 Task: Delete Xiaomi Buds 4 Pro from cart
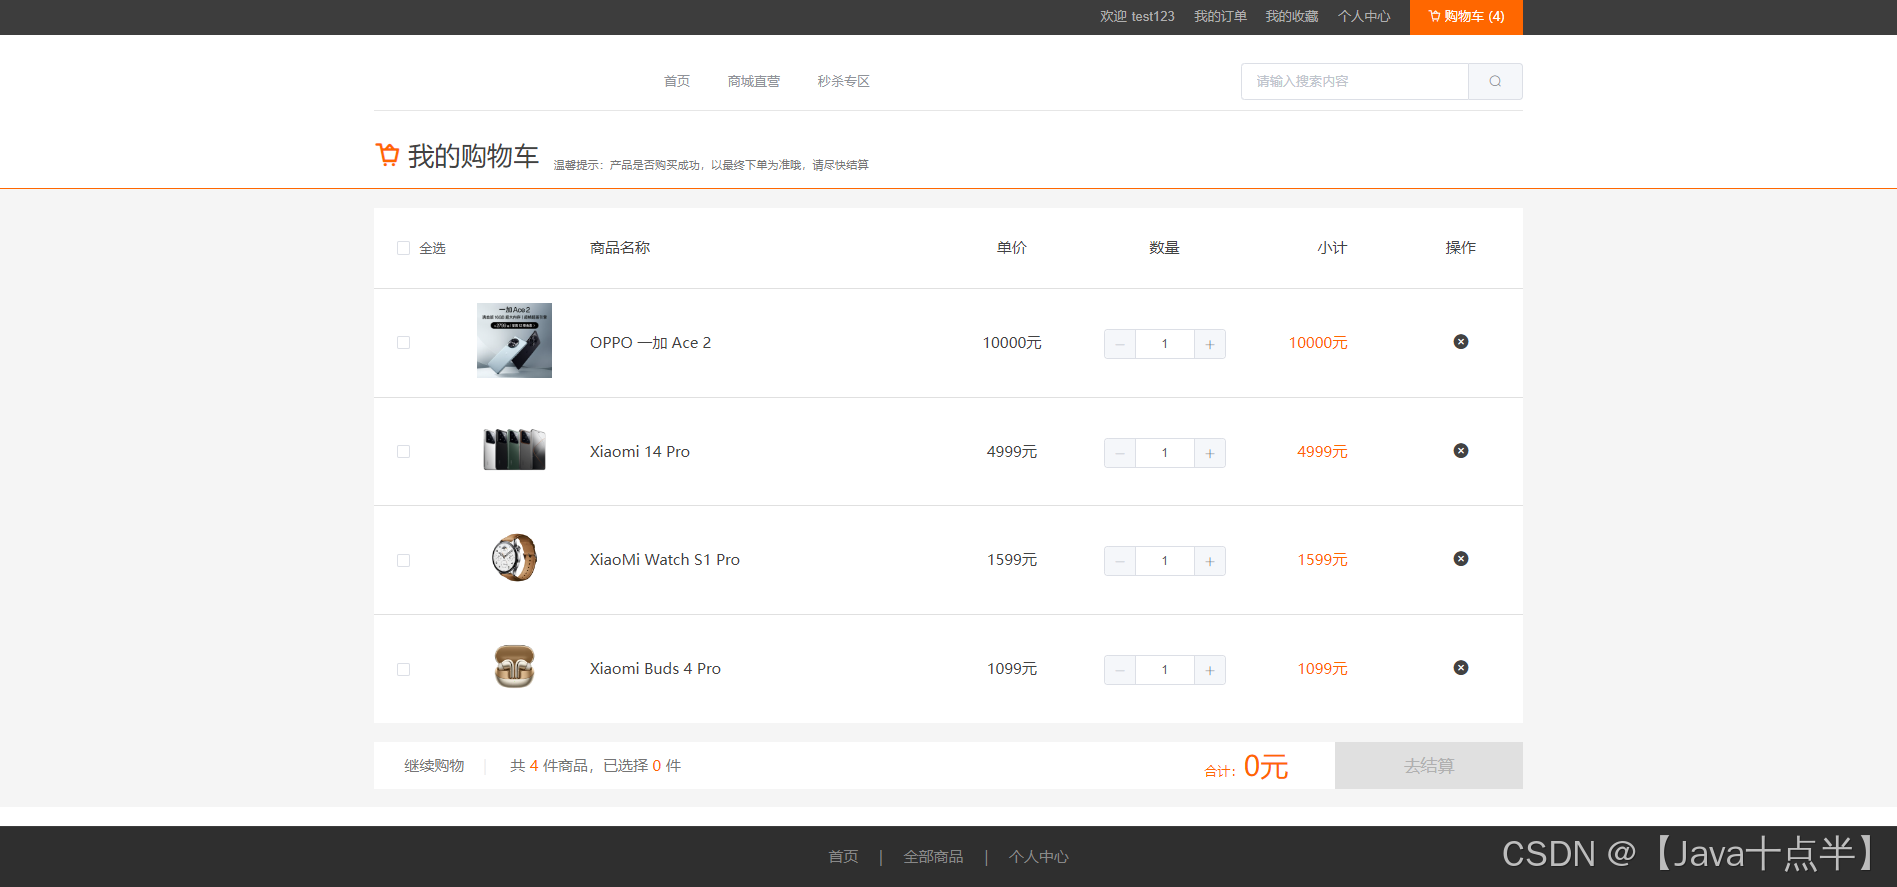click(x=1460, y=668)
